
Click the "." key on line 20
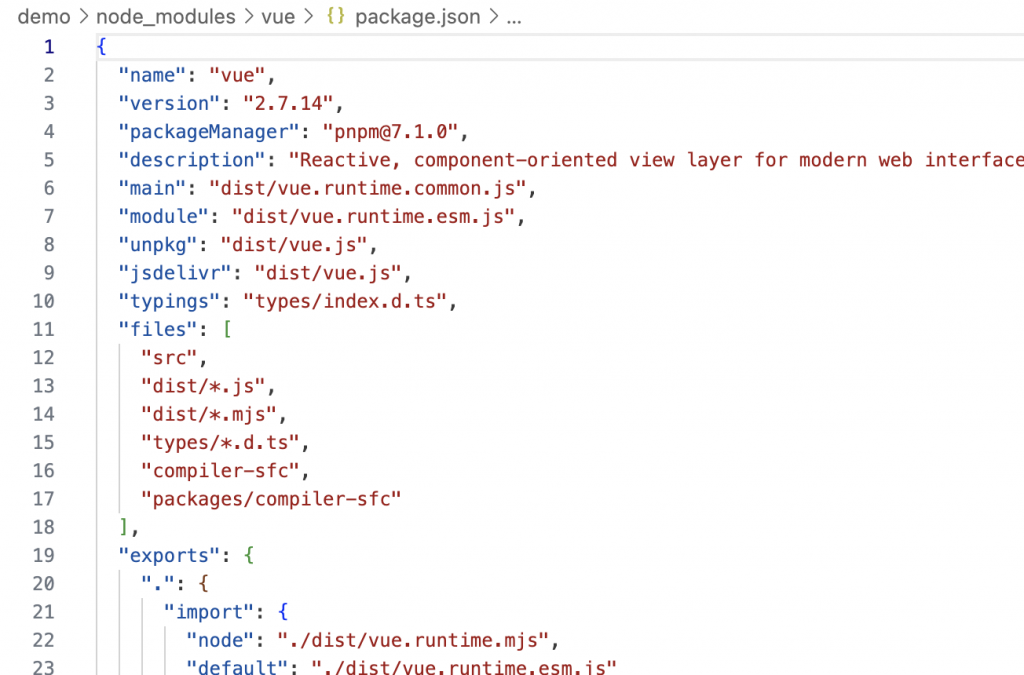point(159,584)
